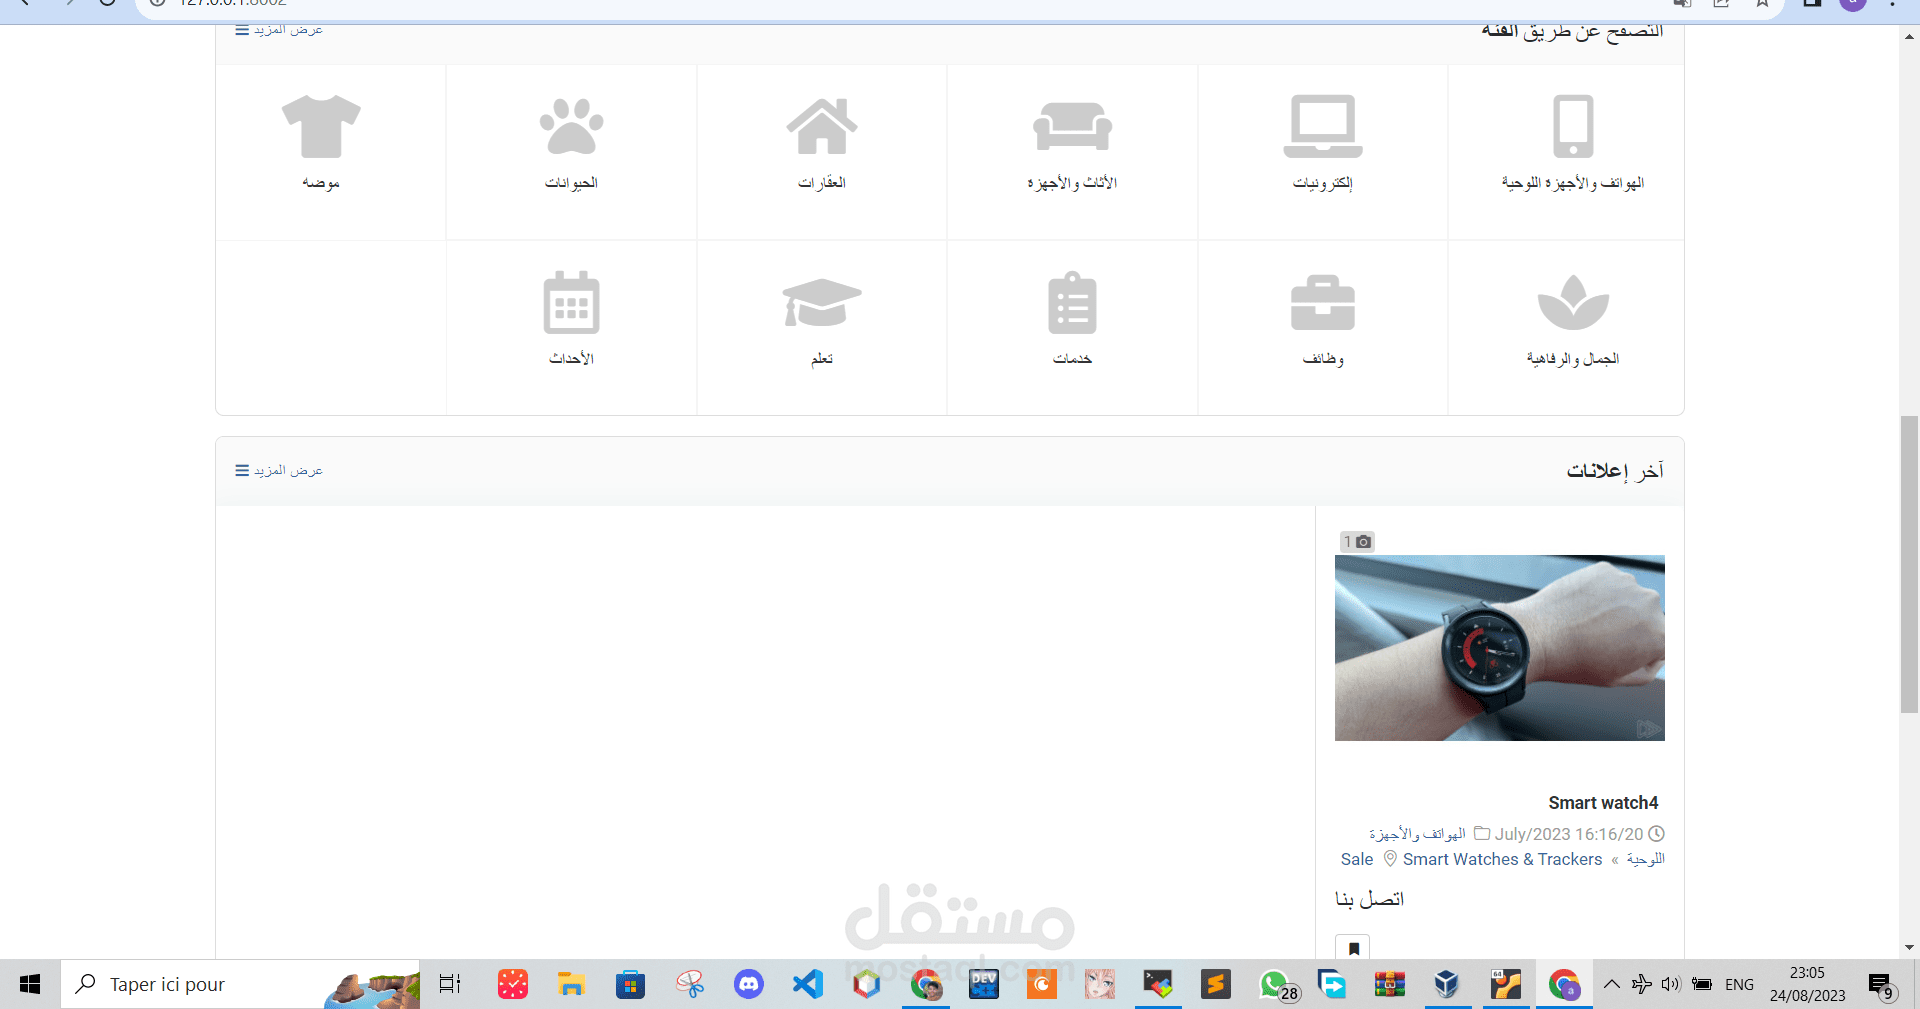This screenshot has width=1920, height=1009.
Task: Open Visual Studio Code from the taskbar
Action: [x=807, y=984]
